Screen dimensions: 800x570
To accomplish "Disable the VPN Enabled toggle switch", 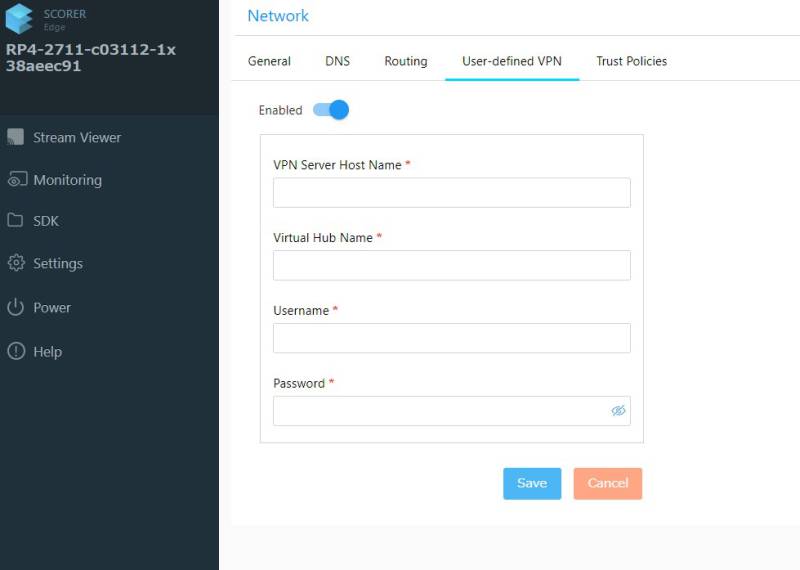I will pyautogui.click(x=331, y=110).
